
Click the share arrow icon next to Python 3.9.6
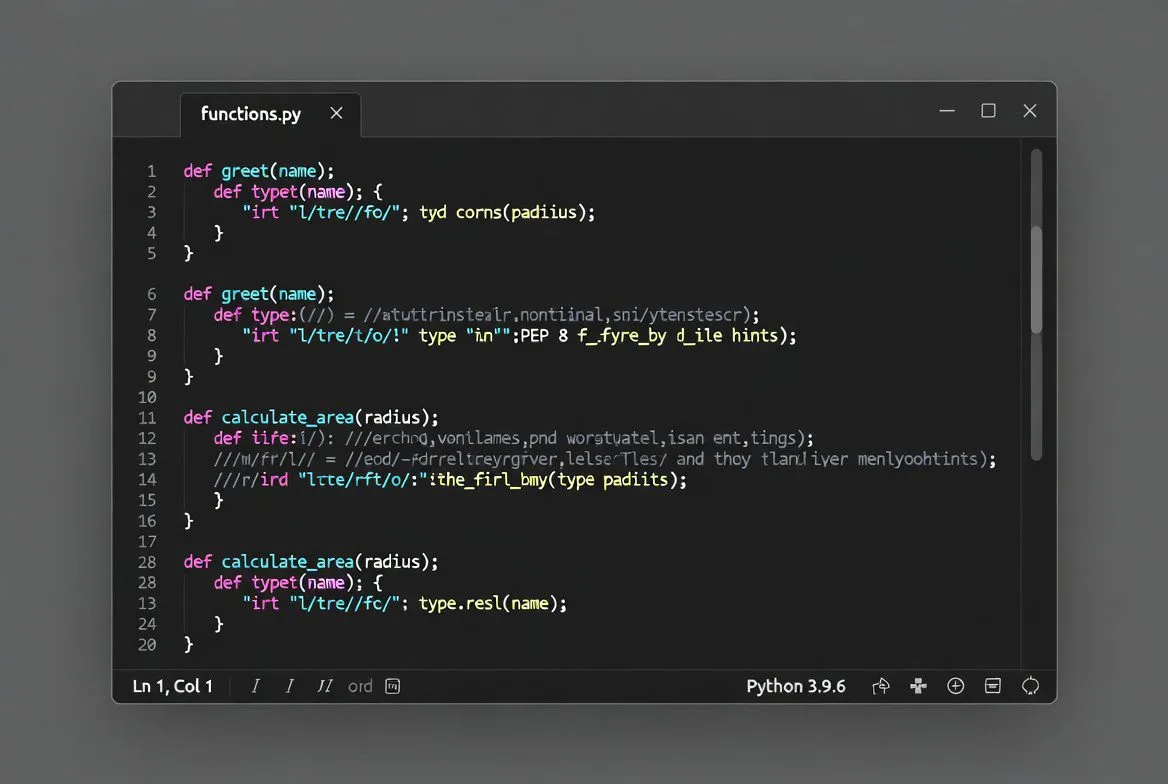880,686
